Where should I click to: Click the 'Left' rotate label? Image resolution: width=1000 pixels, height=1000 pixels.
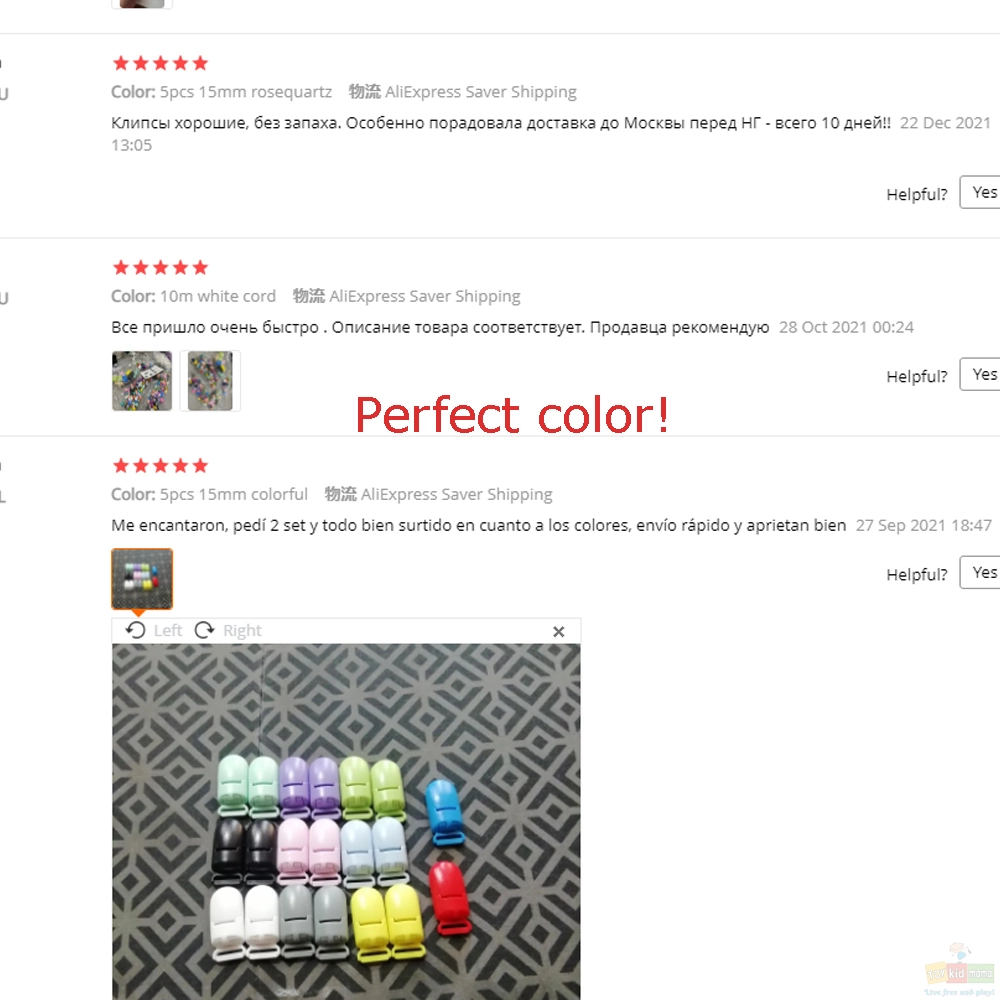click(x=168, y=630)
